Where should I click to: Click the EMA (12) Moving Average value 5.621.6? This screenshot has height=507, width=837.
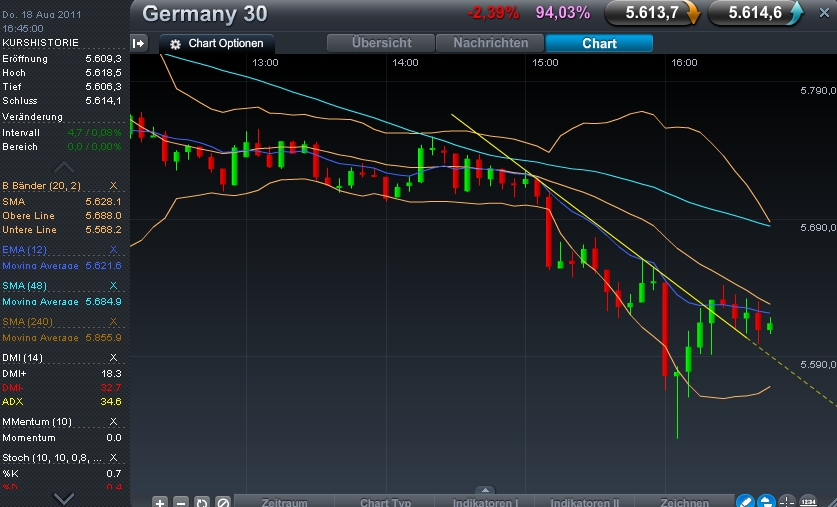(x=104, y=265)
